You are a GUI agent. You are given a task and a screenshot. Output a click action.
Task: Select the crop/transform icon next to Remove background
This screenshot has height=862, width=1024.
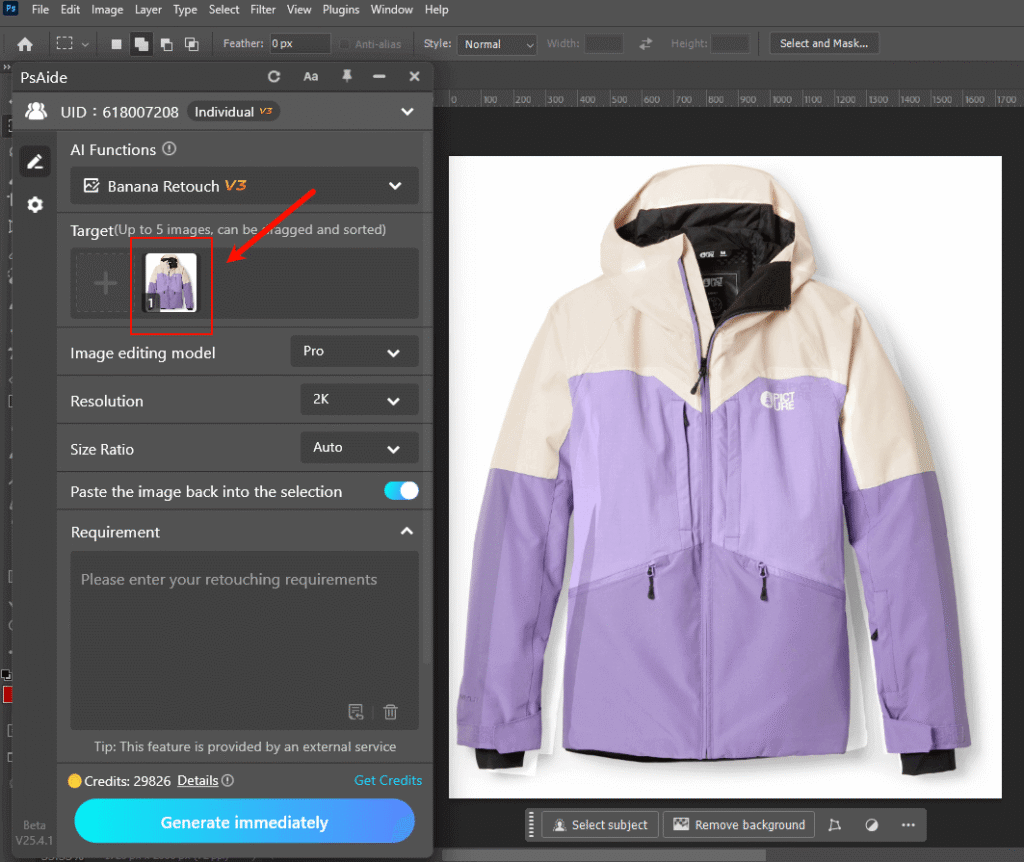click(x=835, y=824)
